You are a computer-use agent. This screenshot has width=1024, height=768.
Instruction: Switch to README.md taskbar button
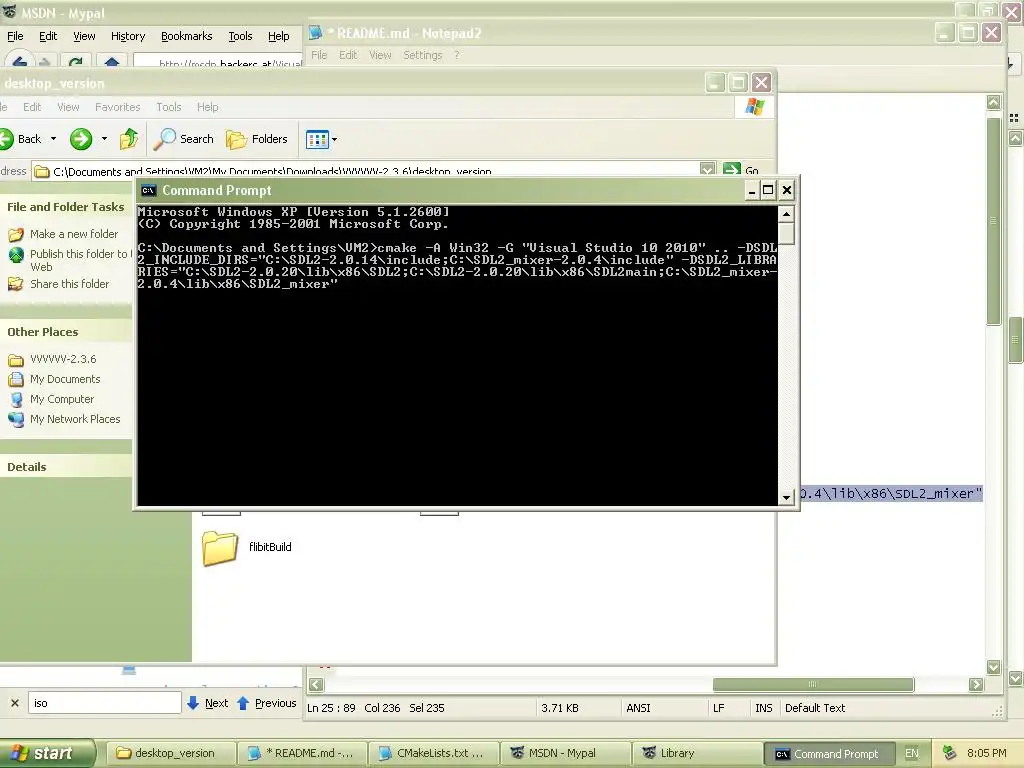[302, 753]
